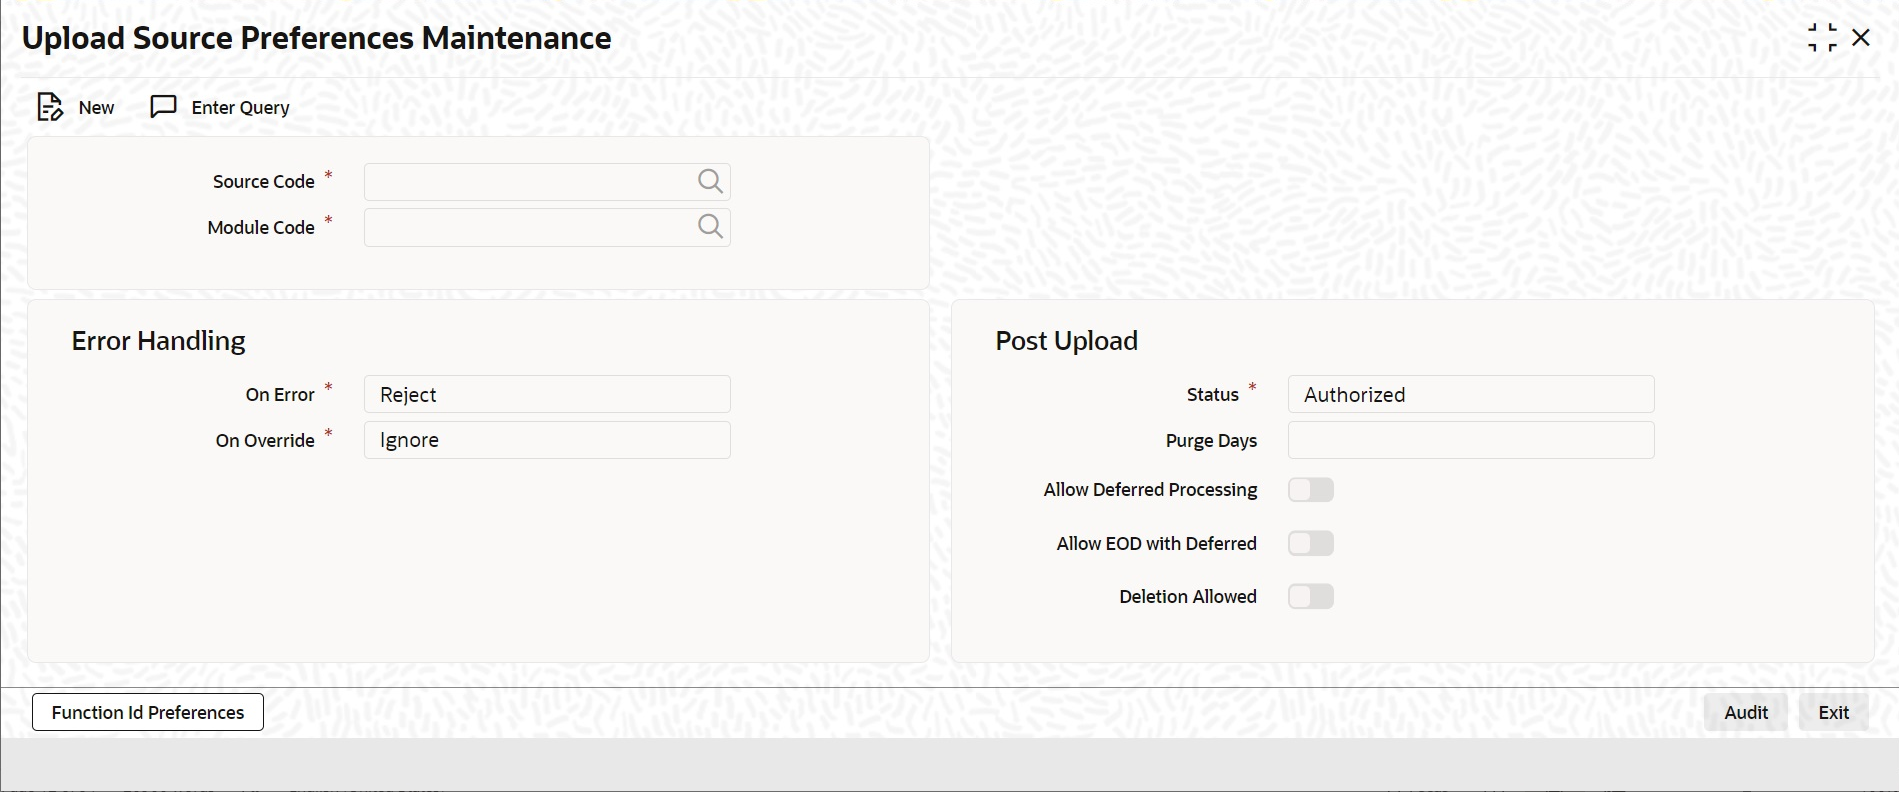Click the On Error field label
1899x793 pixels.
click(x=280, y=395)
